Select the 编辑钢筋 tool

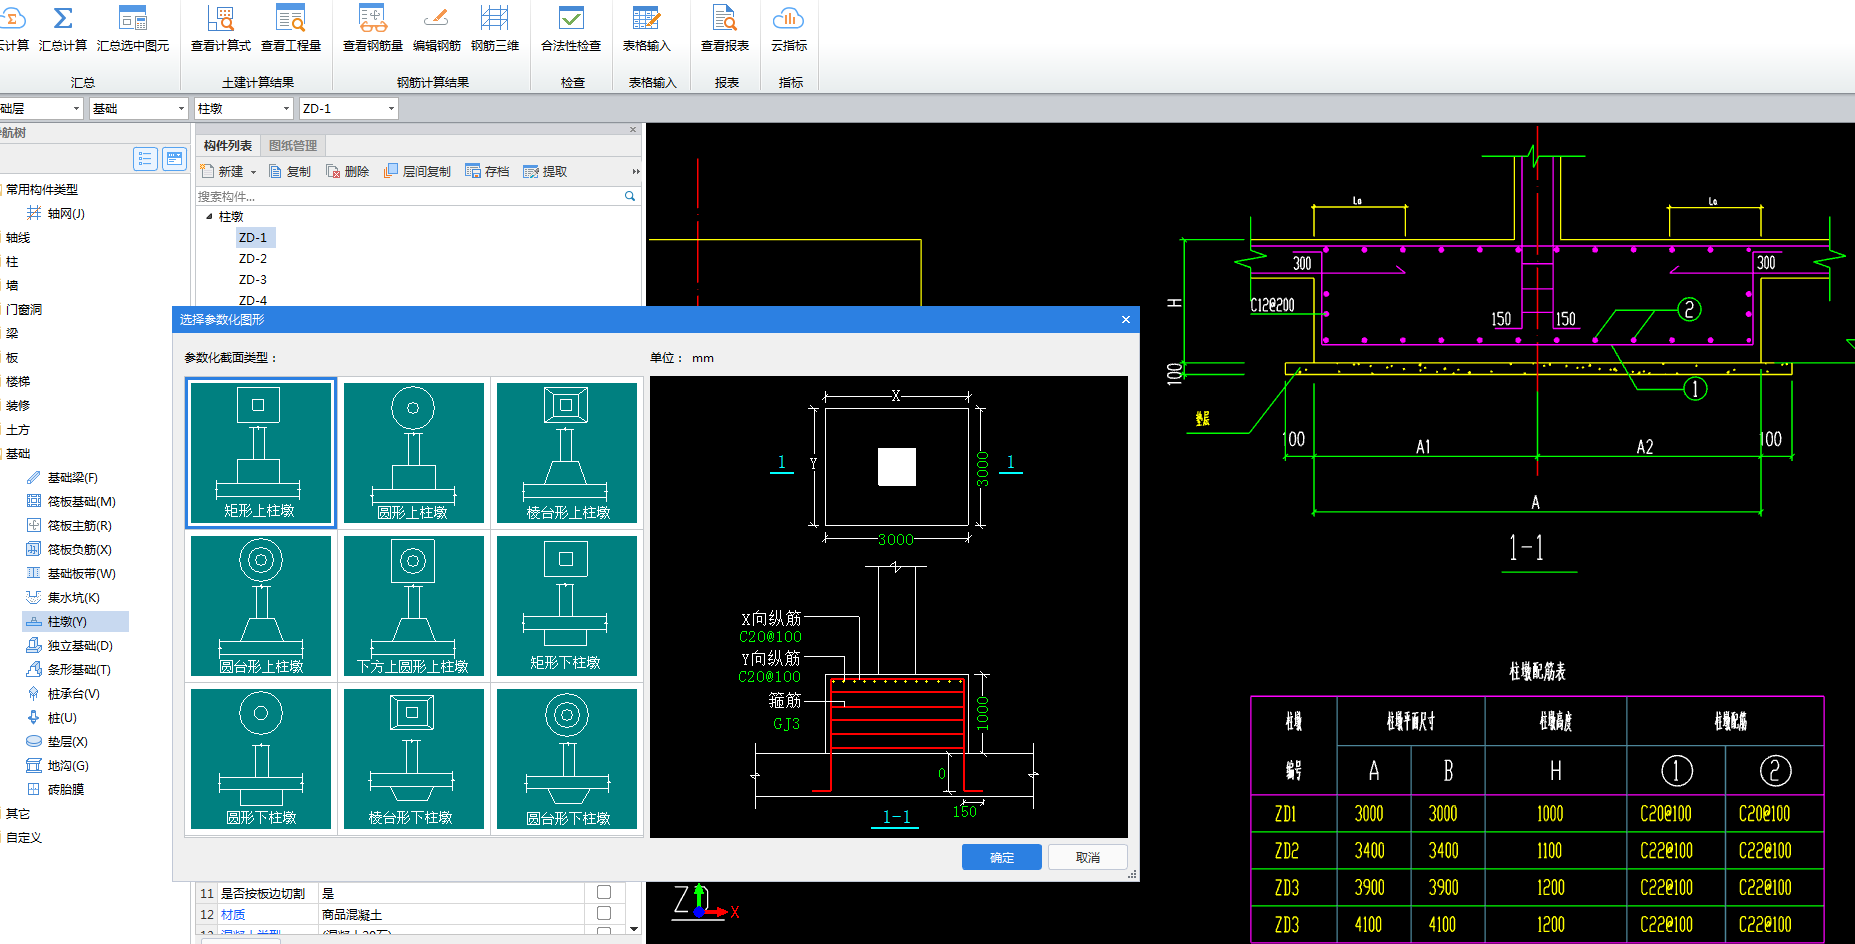(437, 28)
